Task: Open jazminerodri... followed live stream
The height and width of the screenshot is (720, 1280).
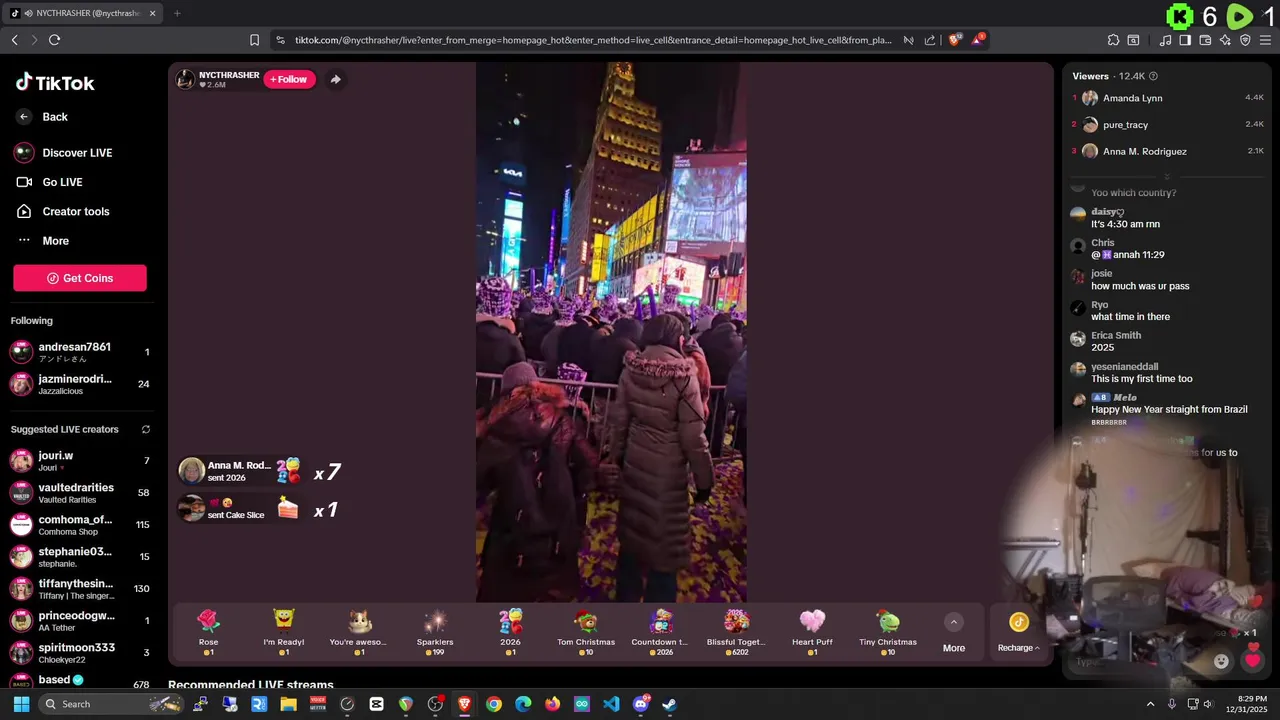Action: (80, 384)
